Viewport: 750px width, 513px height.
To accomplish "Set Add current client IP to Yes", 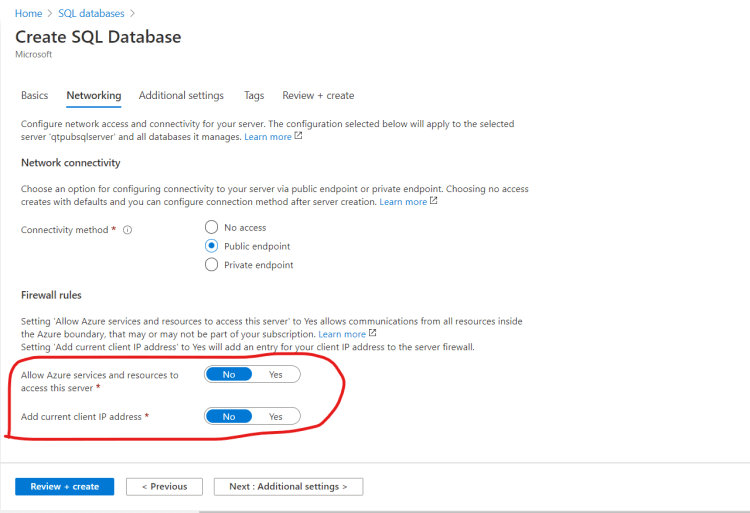I will click(x=276, y=416).
